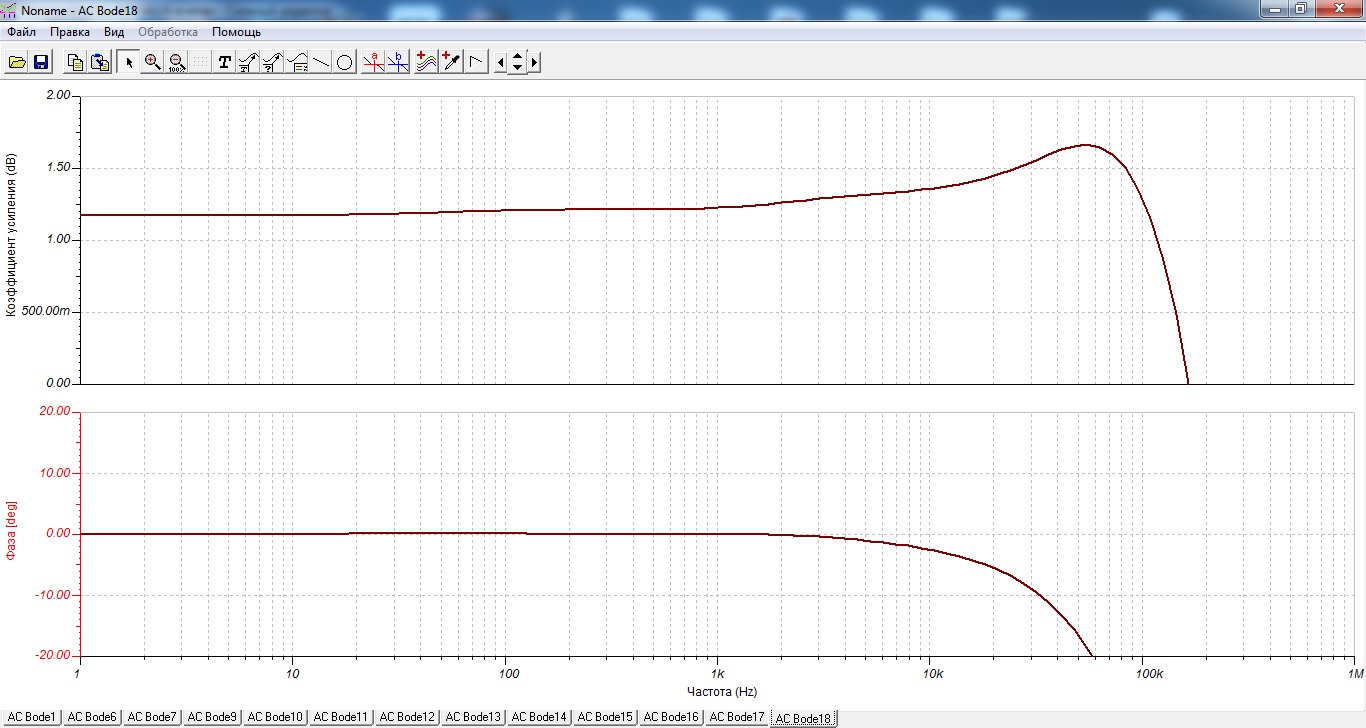Paste from clipboard toolbar icon
The width and height of the screenshot is (1366, 728).
coord(99,62)
